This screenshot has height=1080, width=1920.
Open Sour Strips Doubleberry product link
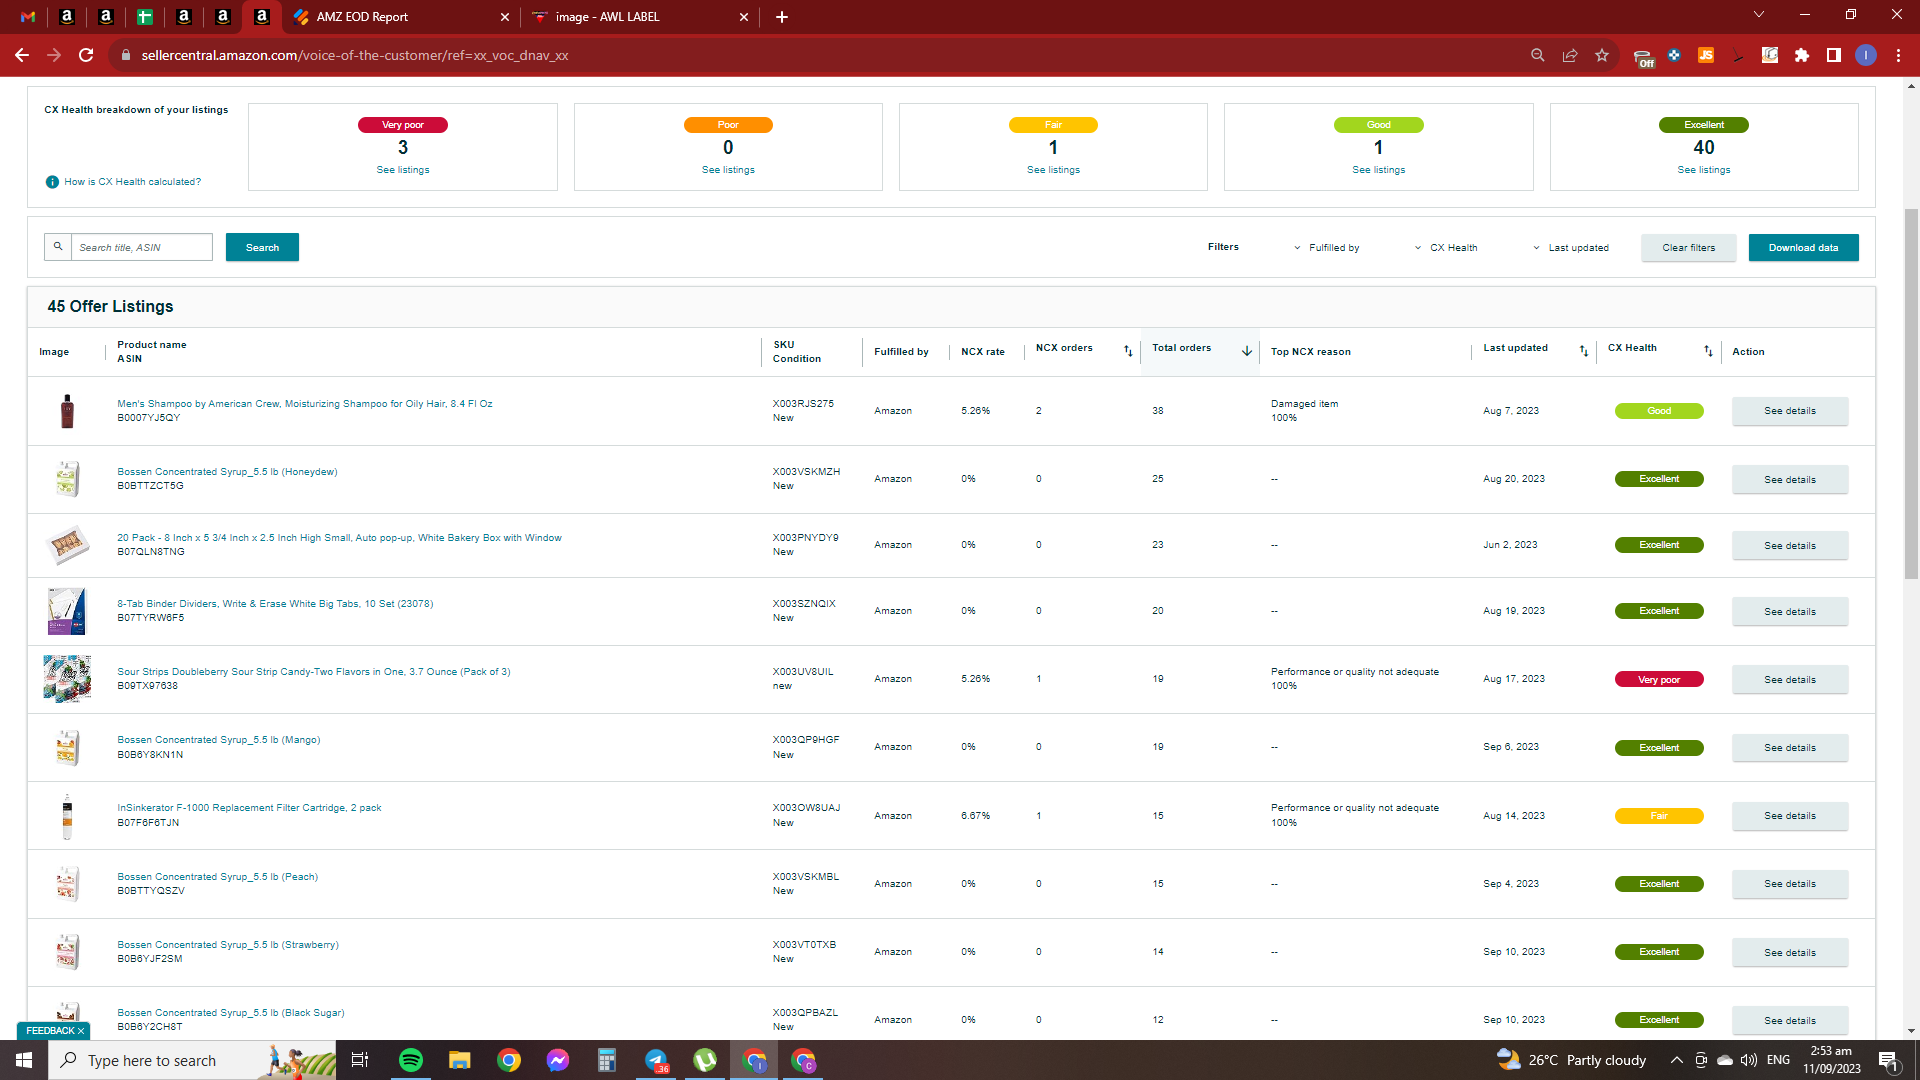pyautogui.click(x=313, y=672)
